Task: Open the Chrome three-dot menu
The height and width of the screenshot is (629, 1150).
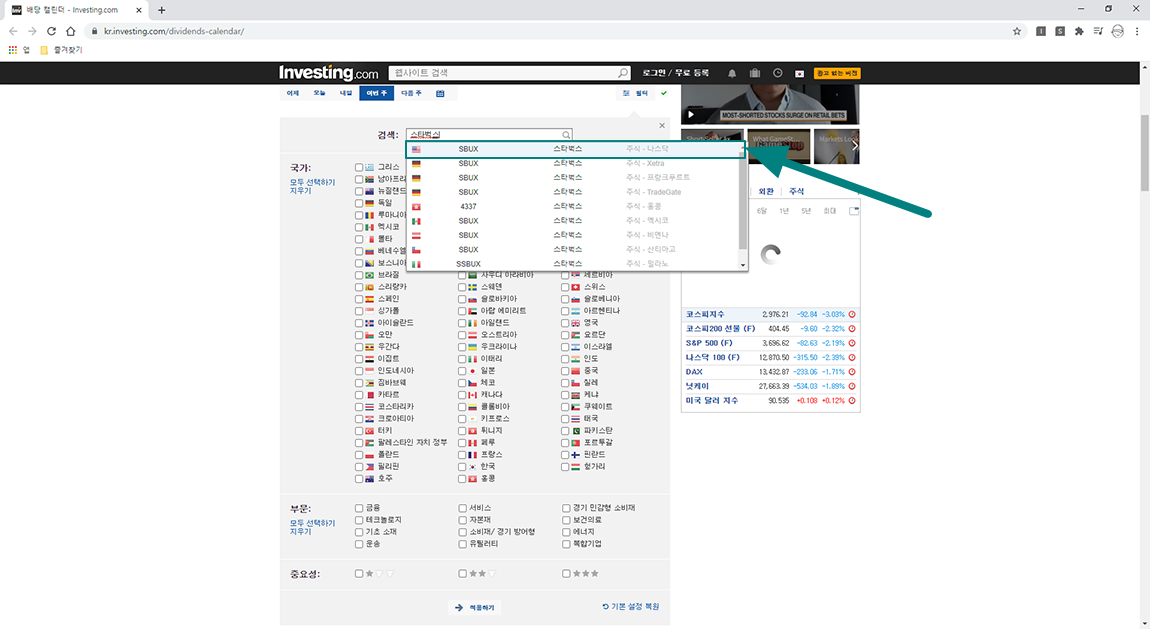Action: [1137, 31]
